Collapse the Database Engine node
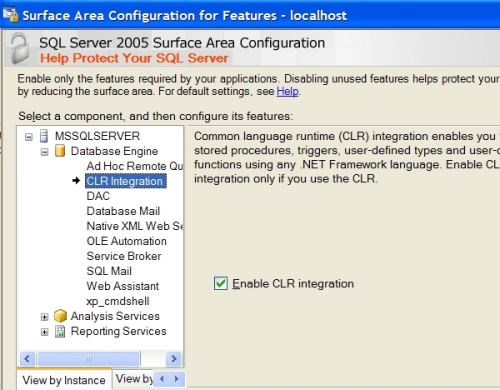Viewport: 500px width, 390px height. (x=44, y=152)
